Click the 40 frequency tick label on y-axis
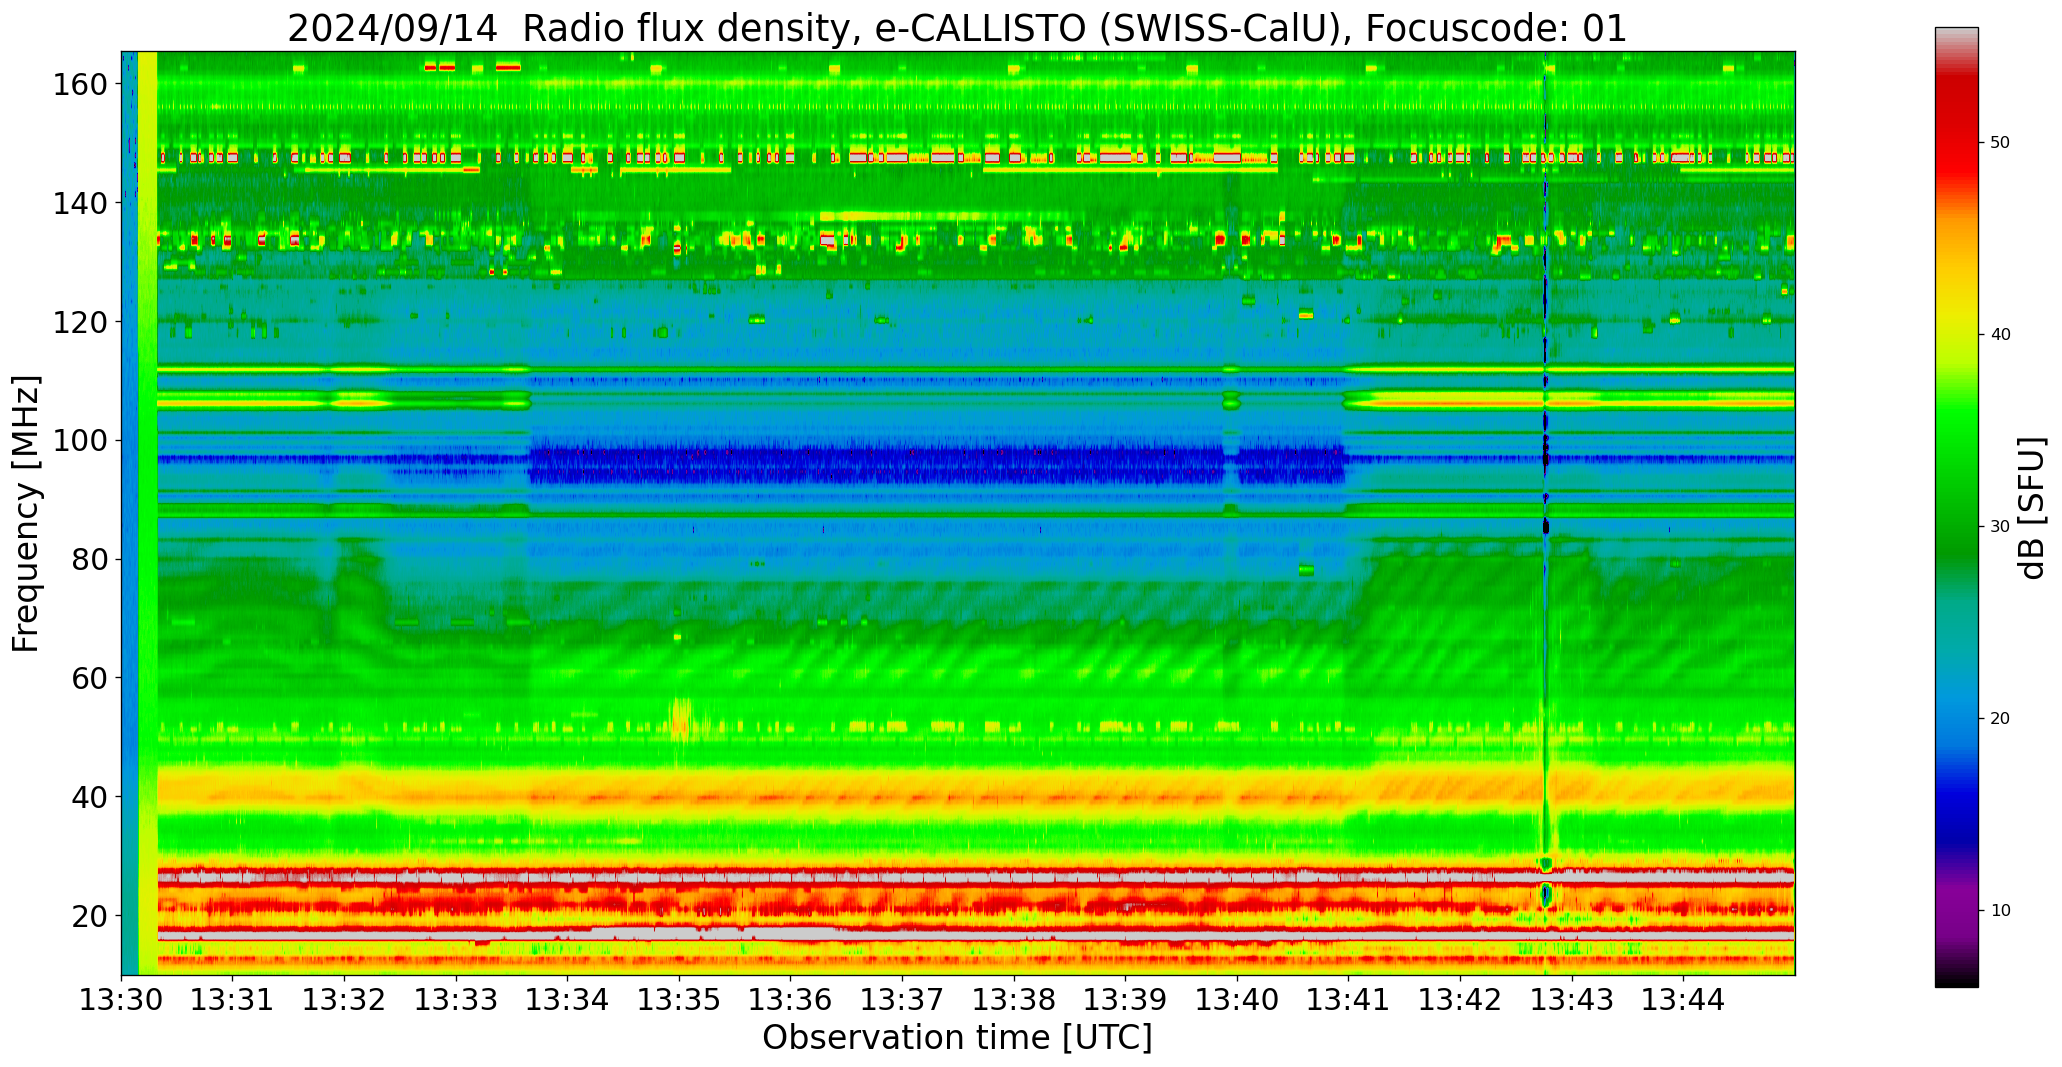Viewport: 2062px width, 1067px height. [89, 797]
